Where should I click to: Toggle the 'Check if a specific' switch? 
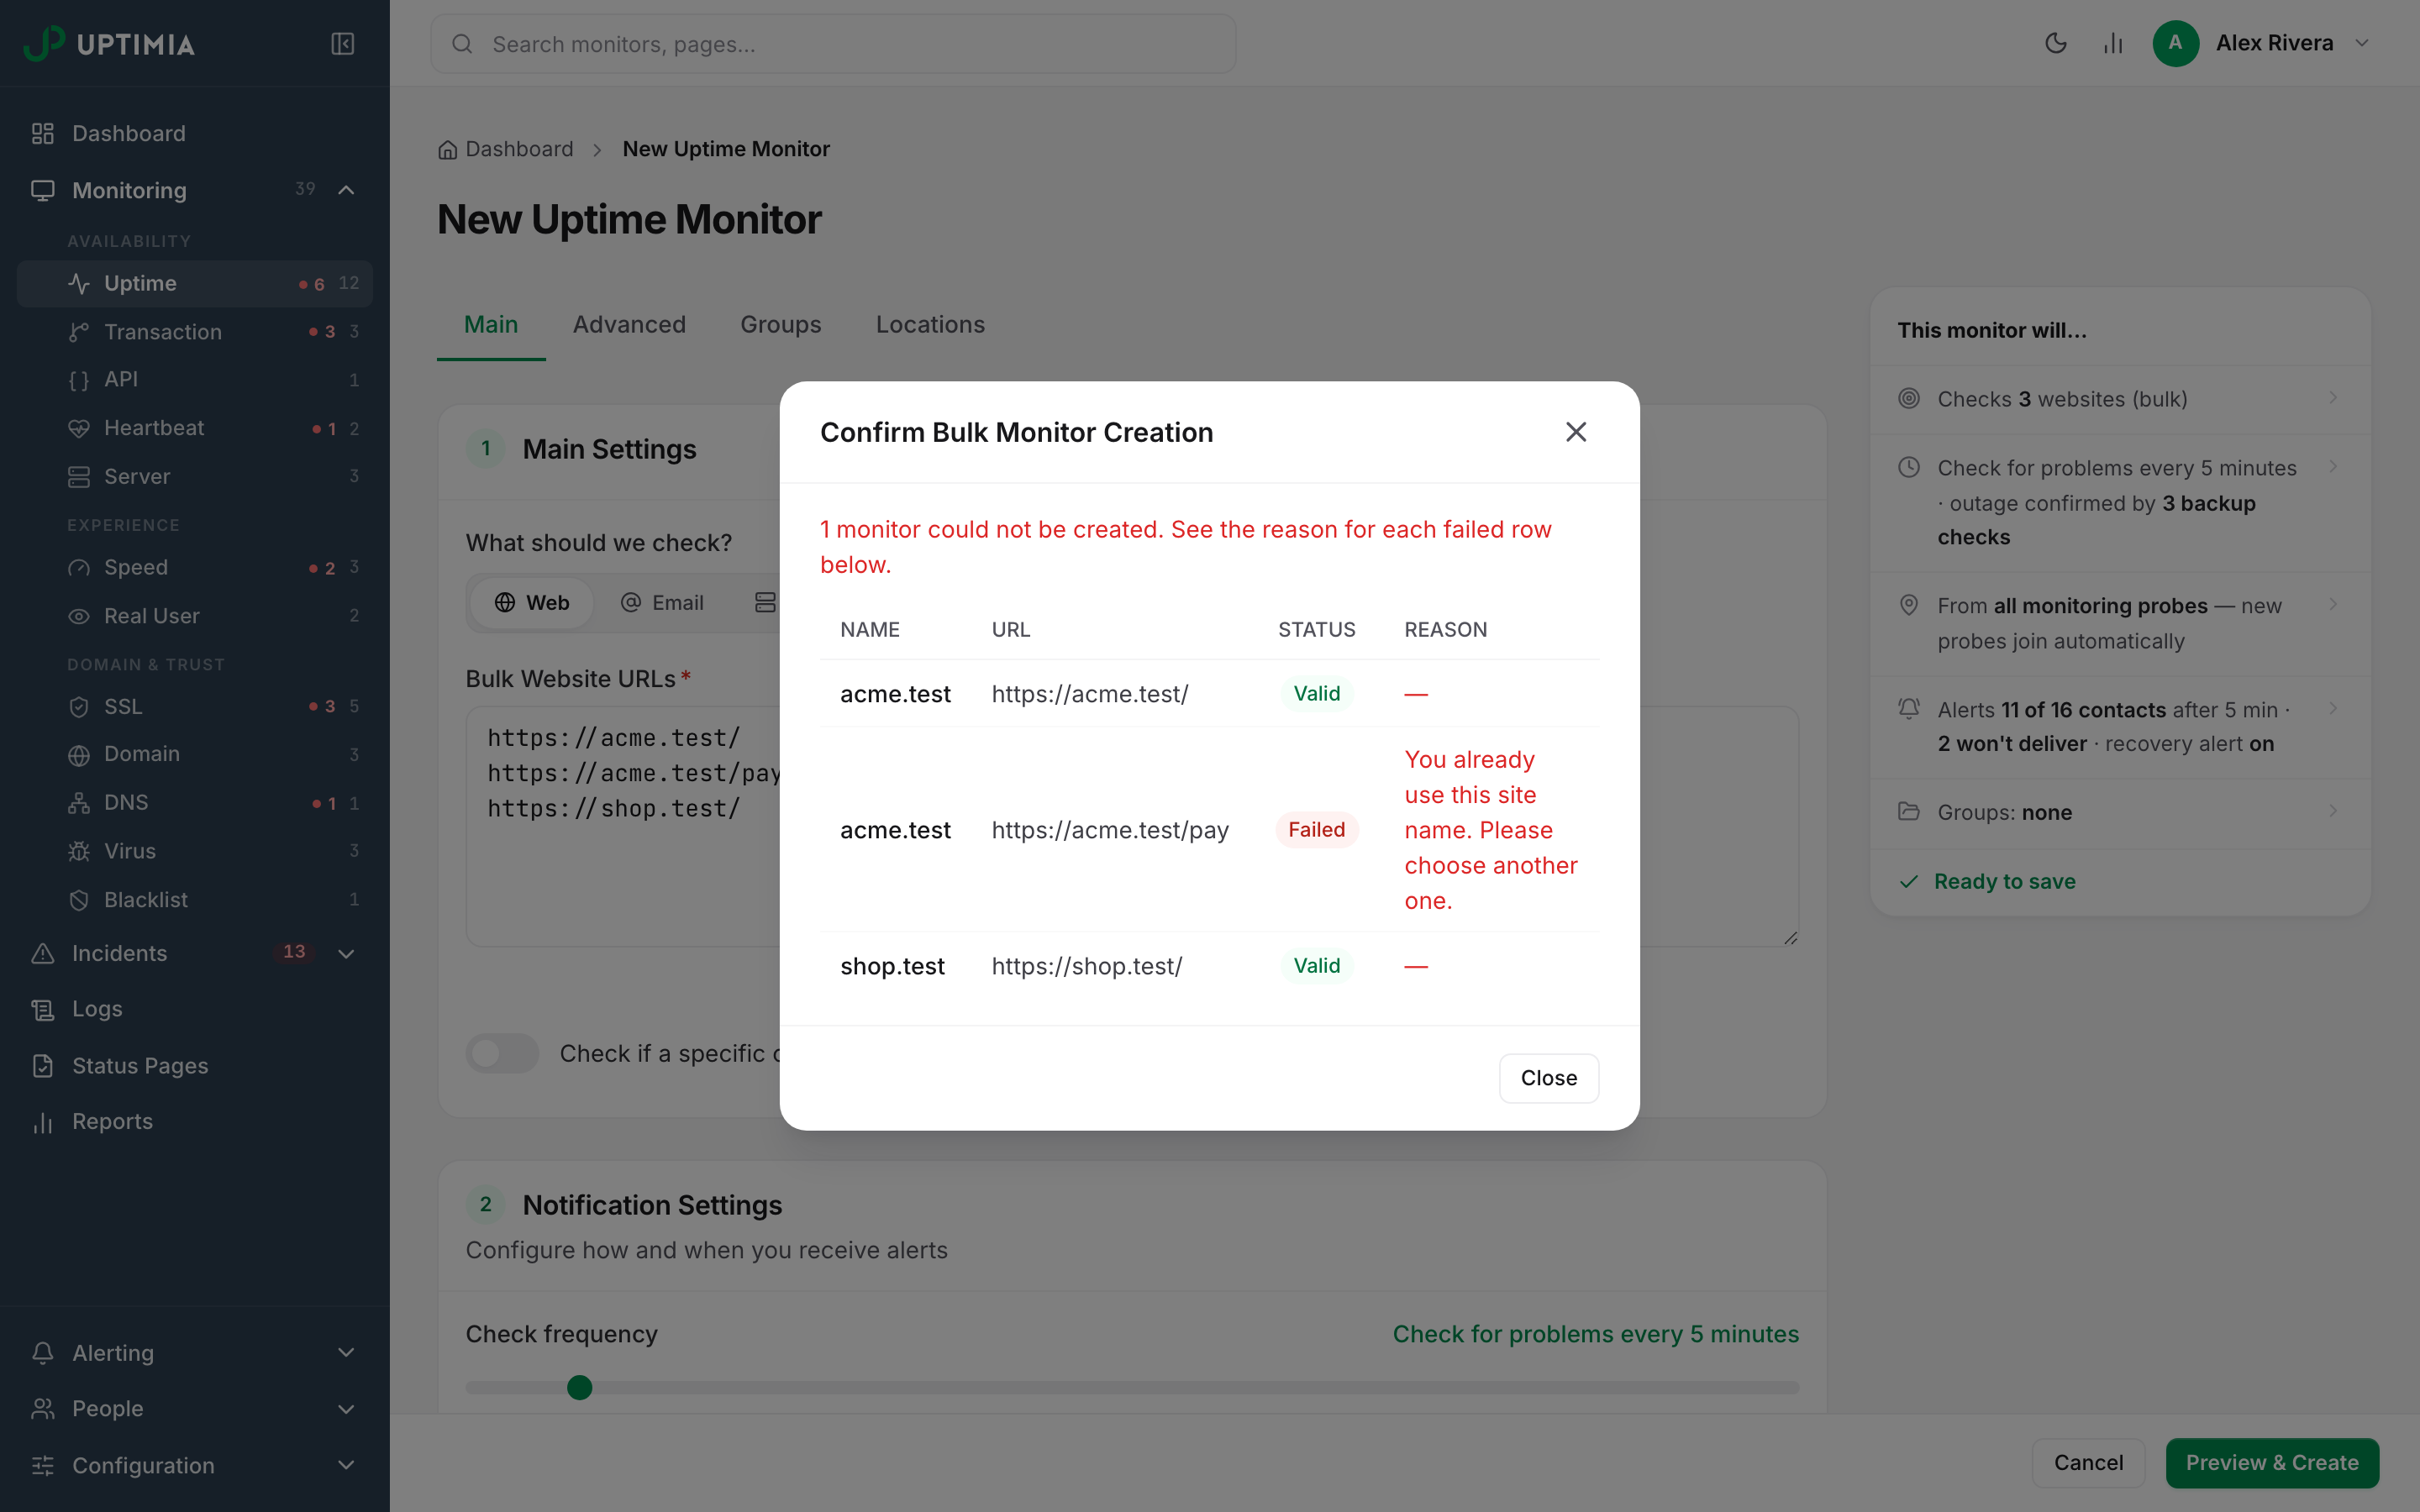502,1053
